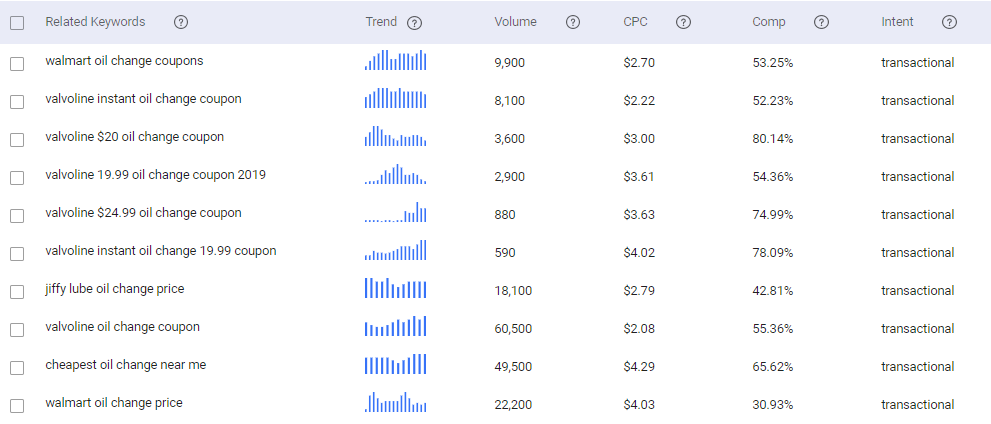
Task: Click the 53.25% competition value
Action: click(x=772, y=63)
